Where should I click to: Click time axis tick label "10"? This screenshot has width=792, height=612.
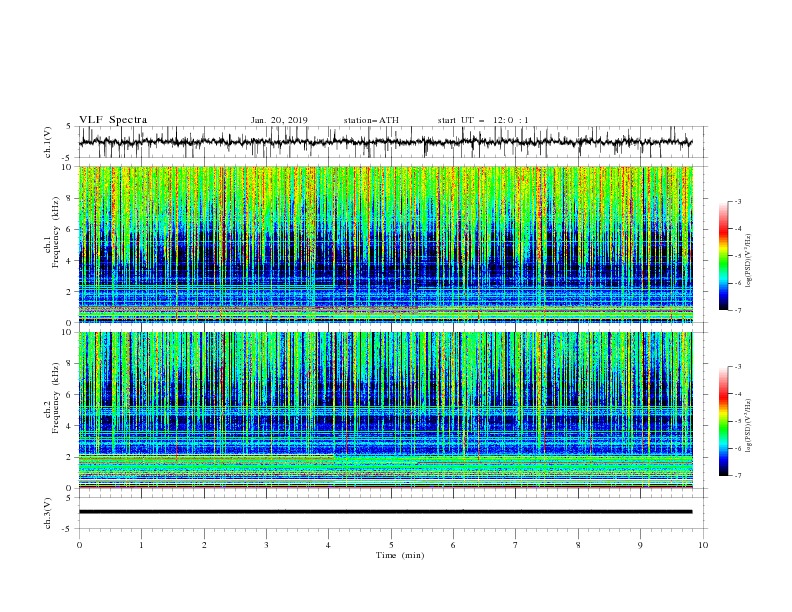pos(703,545)
